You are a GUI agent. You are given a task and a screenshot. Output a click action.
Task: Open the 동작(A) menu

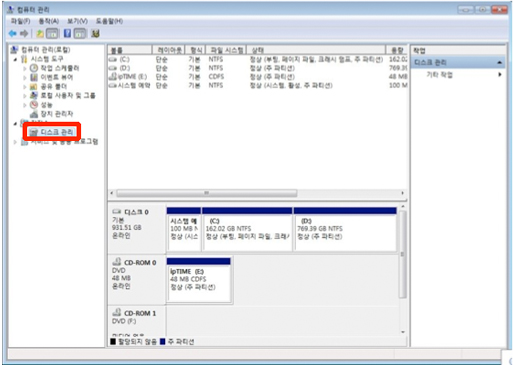pyautogui.click(x=49, y=21)
